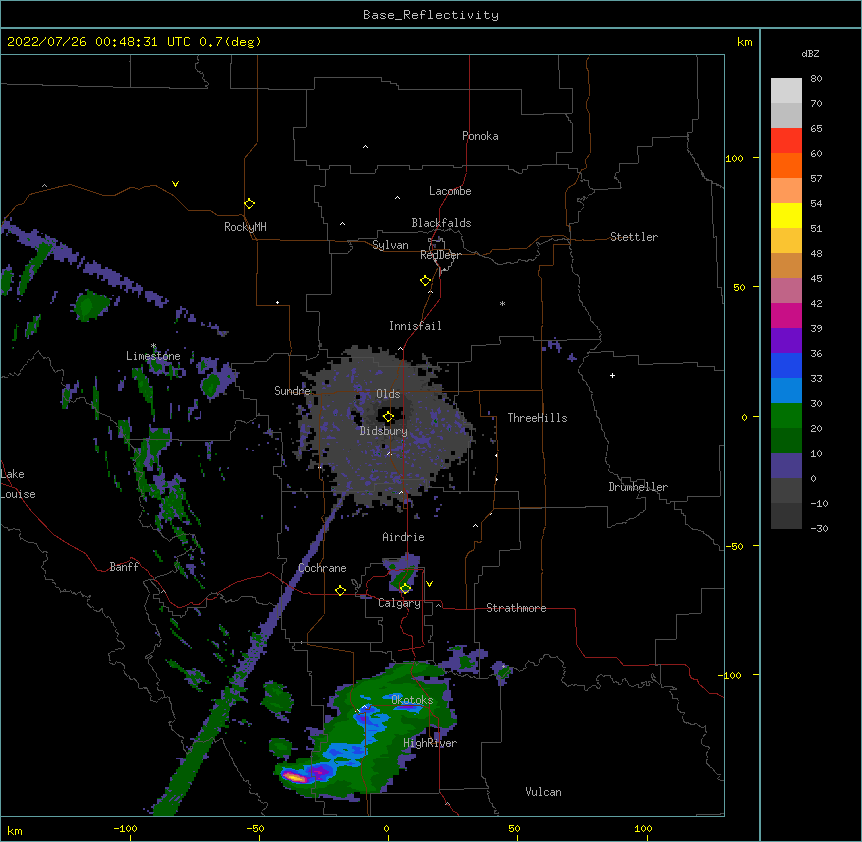This screenshot has height=842, width=862.
Task: Click the RedDeer city label
Action: (x=440, y=255)
